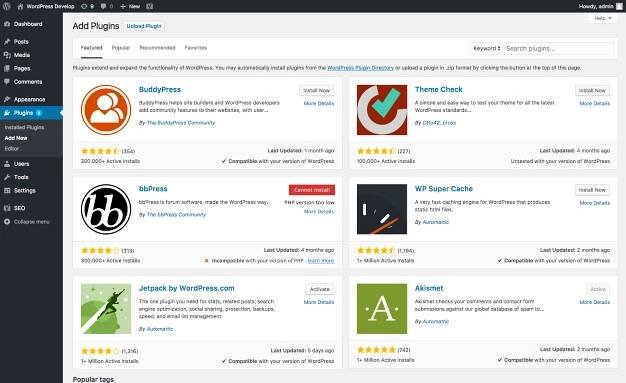Click the Posts pushpin icon

point(7,42)
